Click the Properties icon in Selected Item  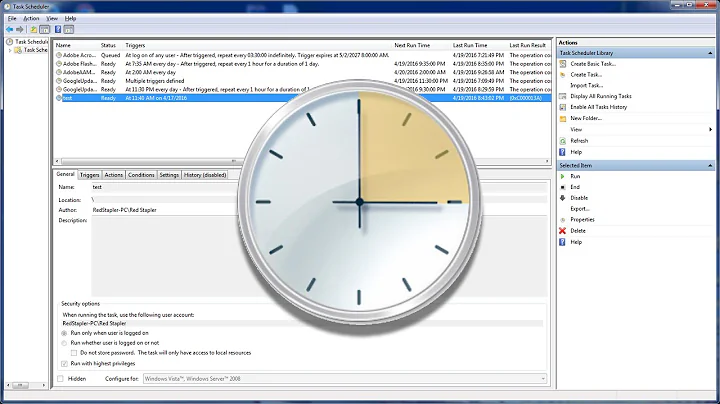point(563,220)
